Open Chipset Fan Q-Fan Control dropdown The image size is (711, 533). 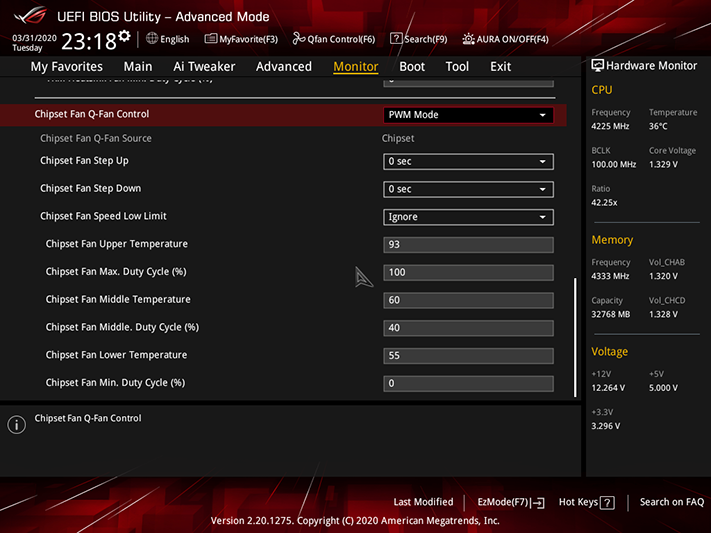click(x=468, y=115)
